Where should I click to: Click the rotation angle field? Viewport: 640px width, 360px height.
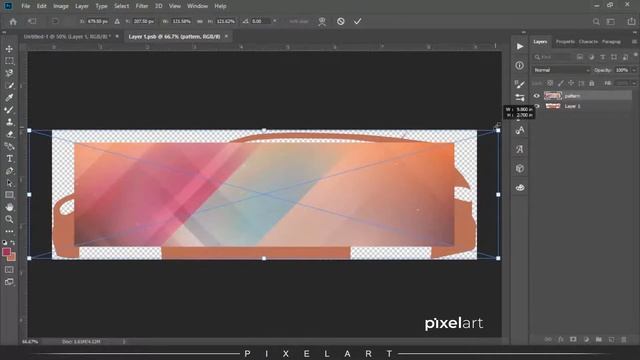(x=259, y=21)
